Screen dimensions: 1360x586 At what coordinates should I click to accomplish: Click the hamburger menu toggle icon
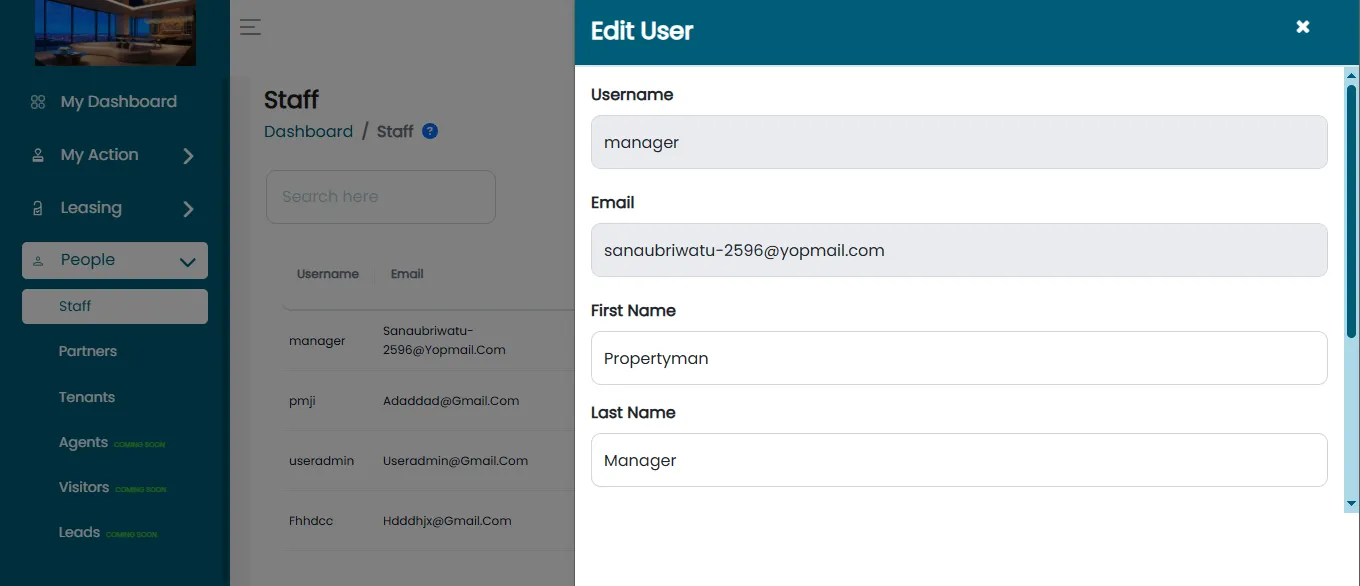click(250, 27)
